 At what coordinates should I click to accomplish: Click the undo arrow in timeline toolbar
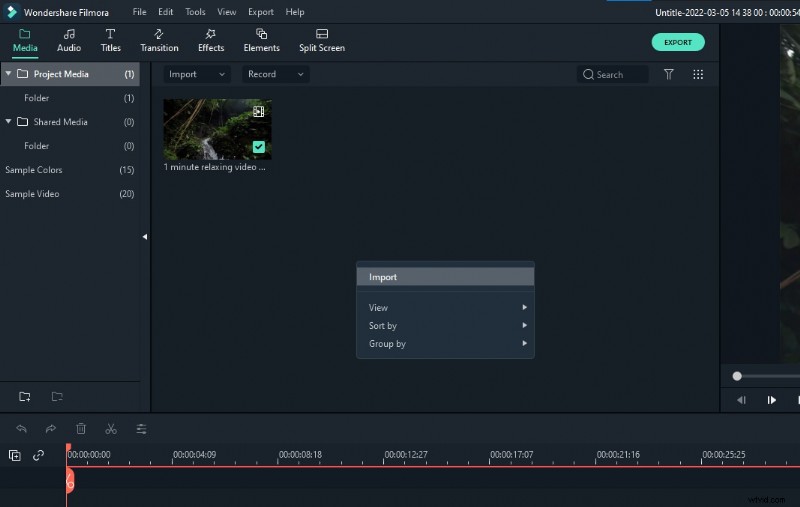(x=21, y=429)
